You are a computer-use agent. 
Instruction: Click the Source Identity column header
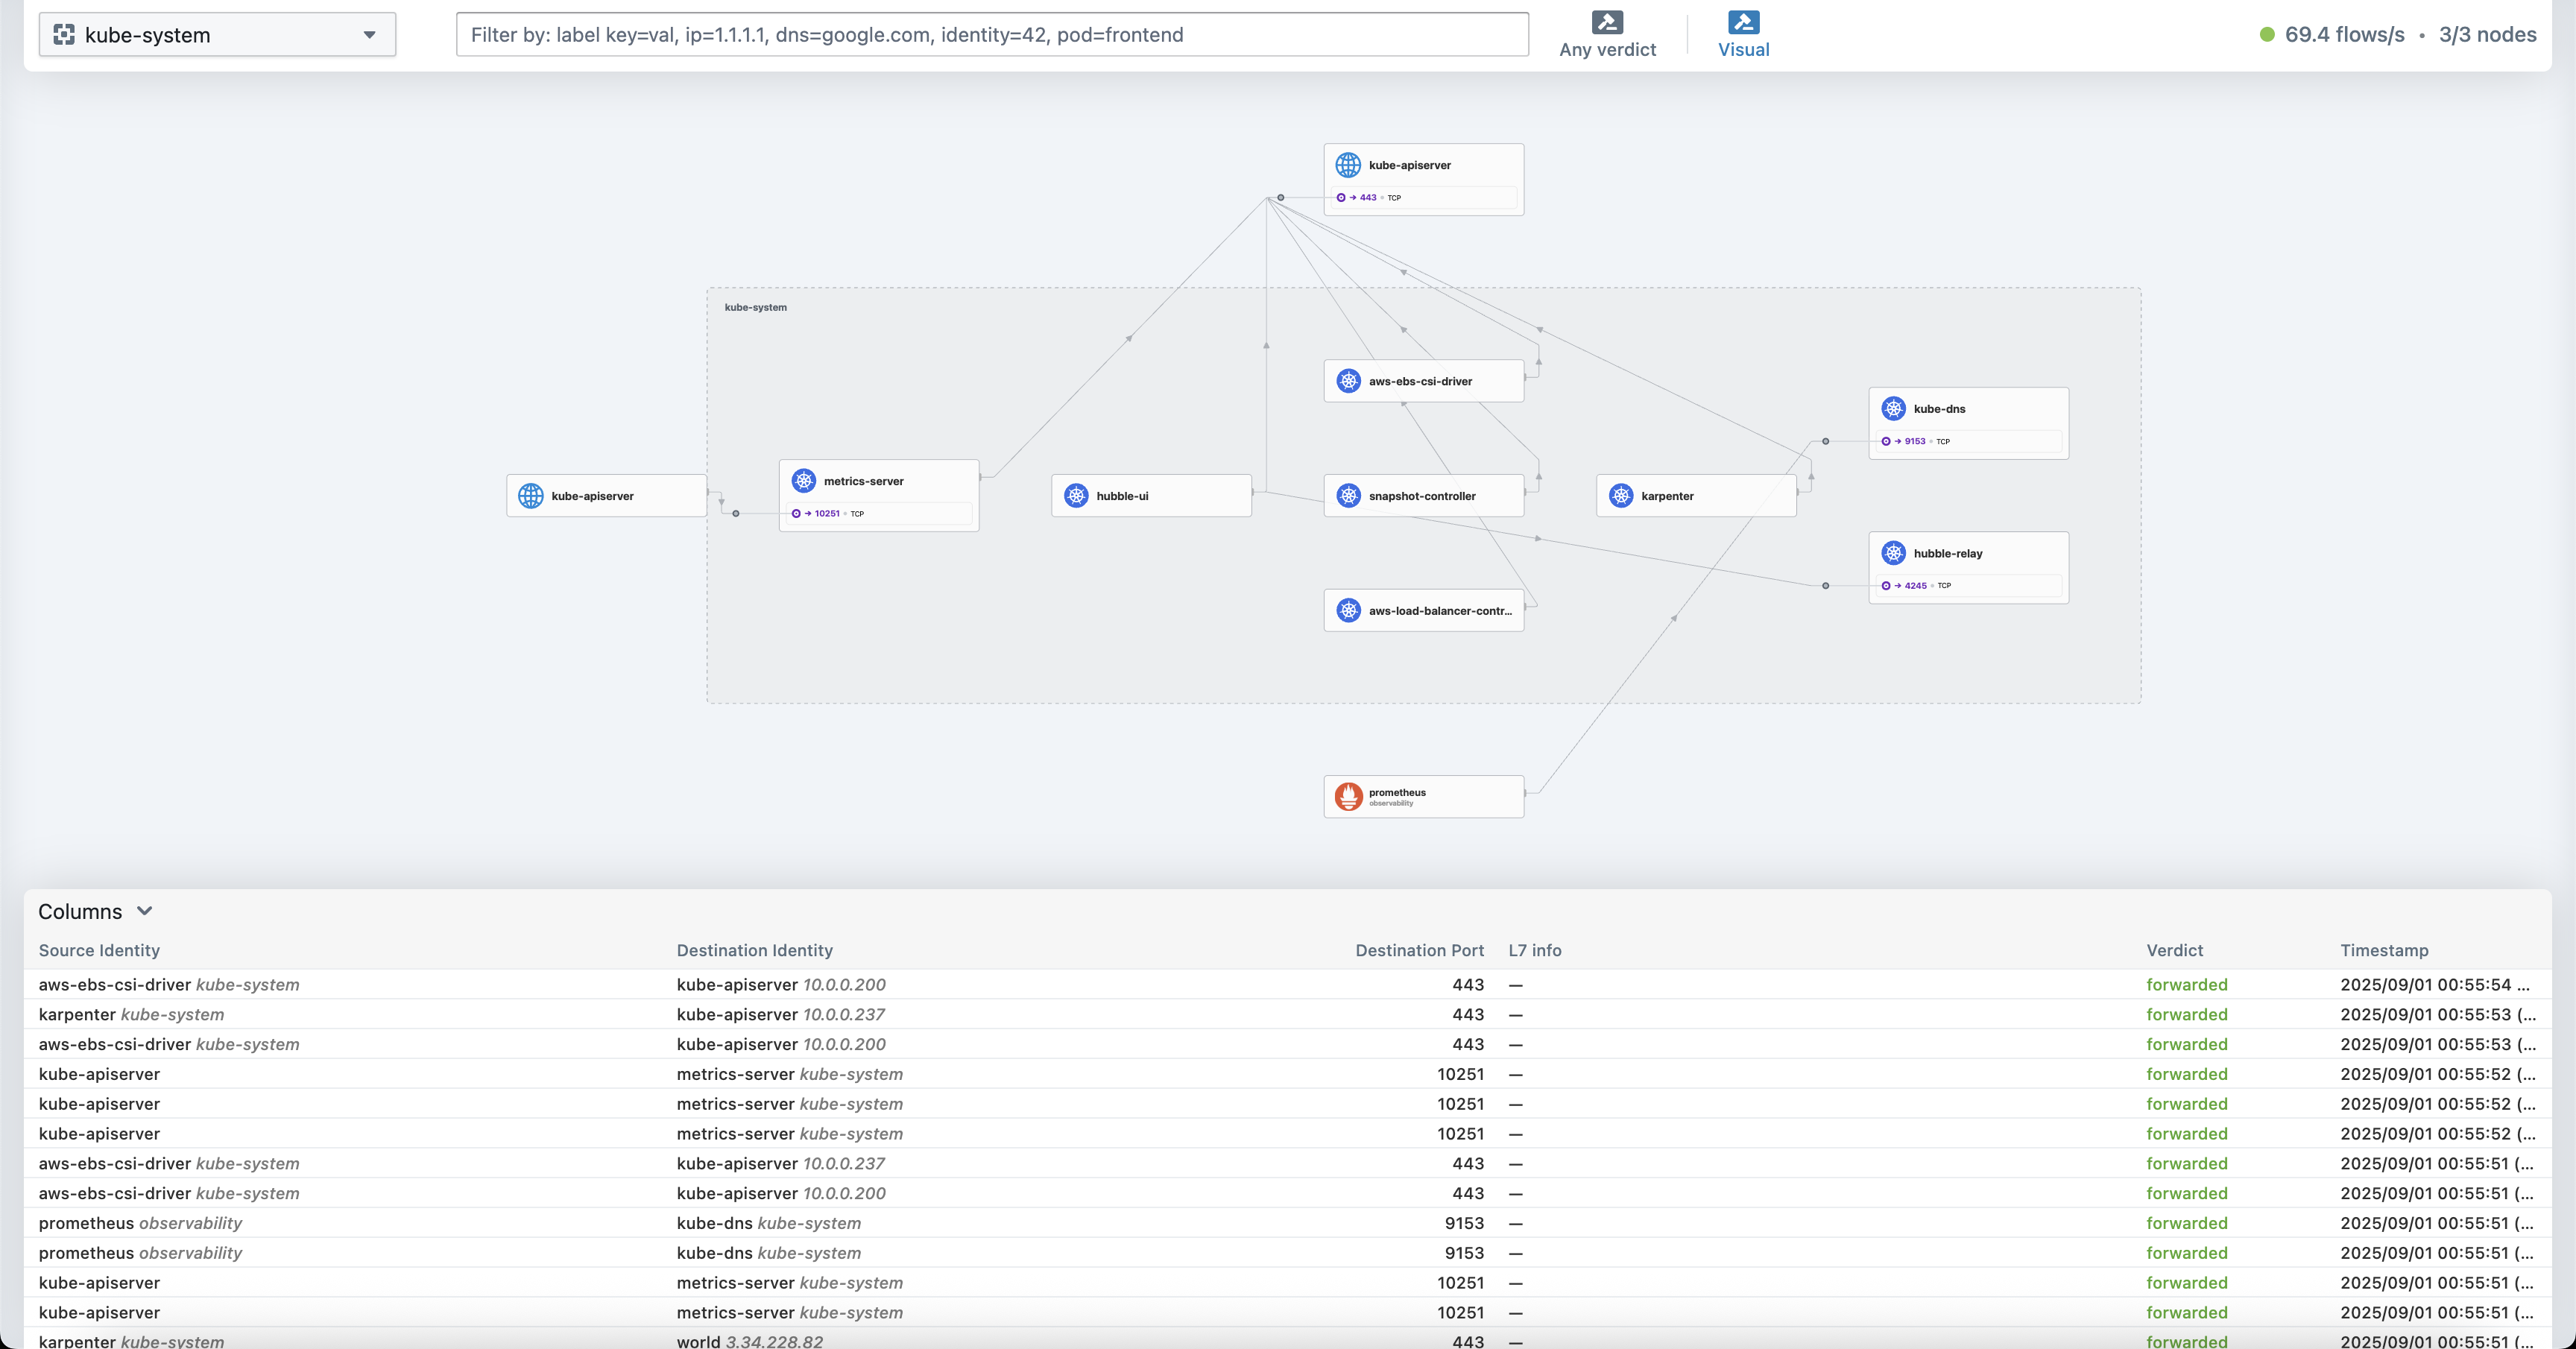(x=99, y=951)
